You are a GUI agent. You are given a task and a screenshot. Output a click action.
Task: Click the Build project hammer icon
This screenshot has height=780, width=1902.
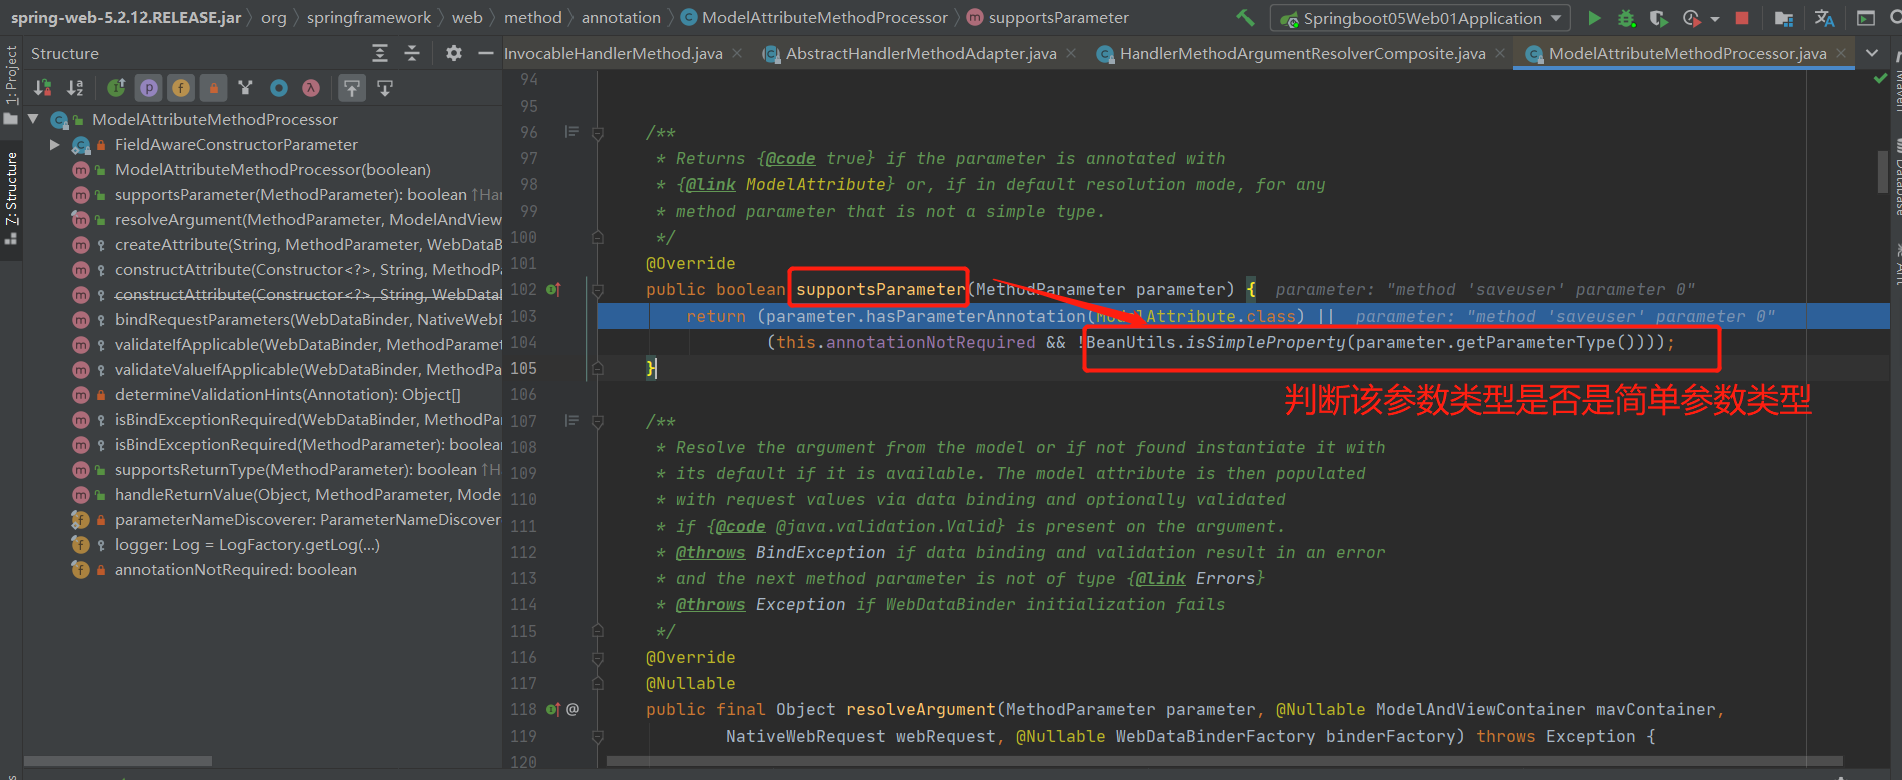click(1245, 17)
